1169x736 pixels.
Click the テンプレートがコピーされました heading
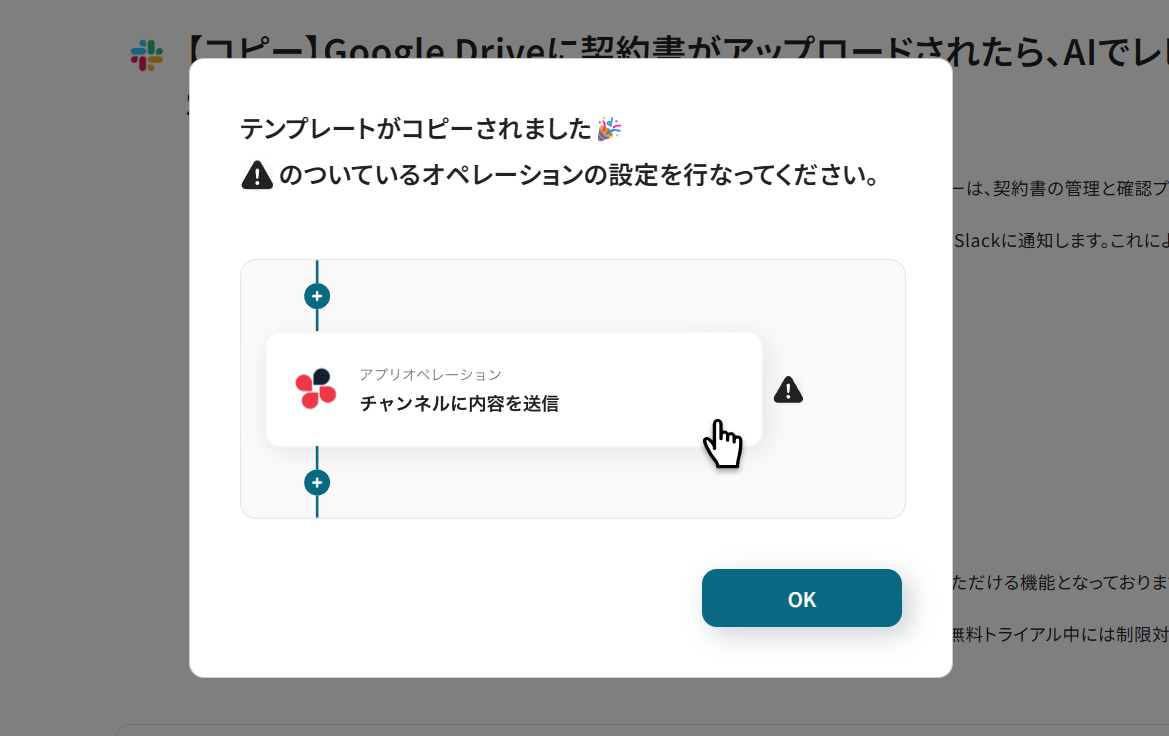(415, 129)
